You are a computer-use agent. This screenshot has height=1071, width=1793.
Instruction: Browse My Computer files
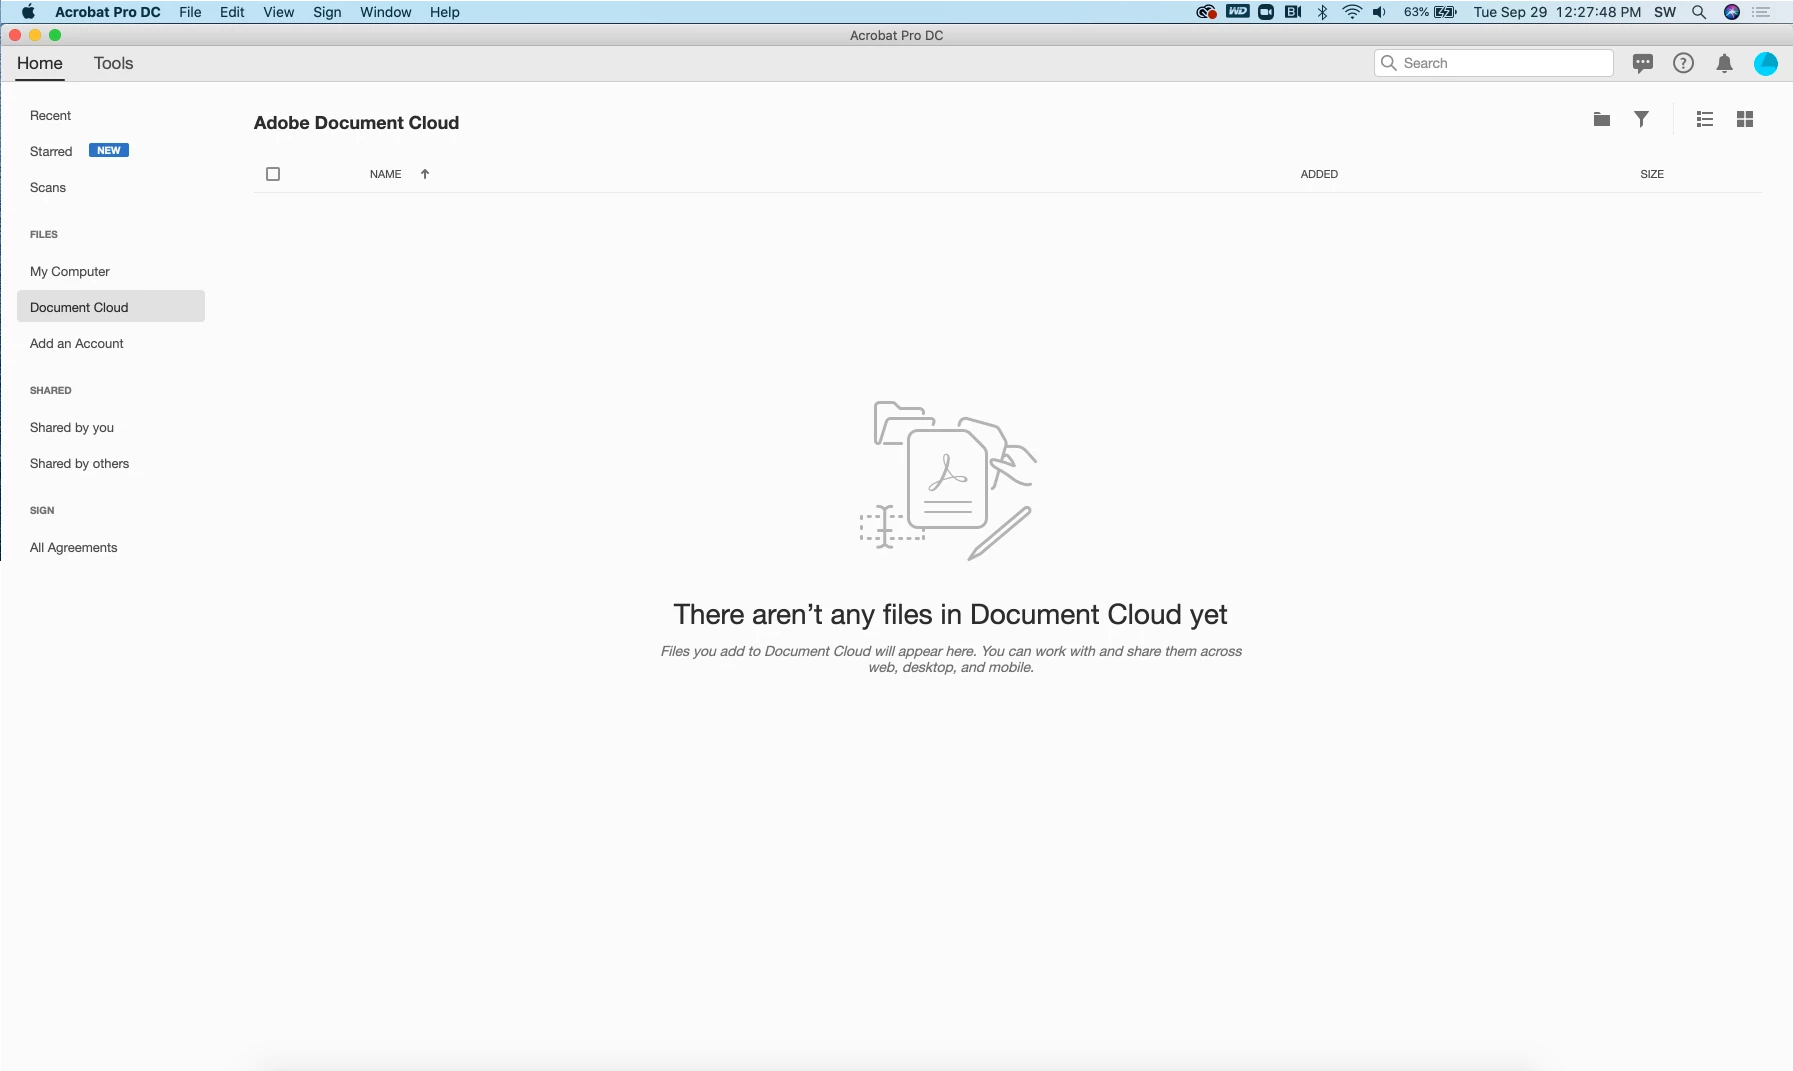70,272
